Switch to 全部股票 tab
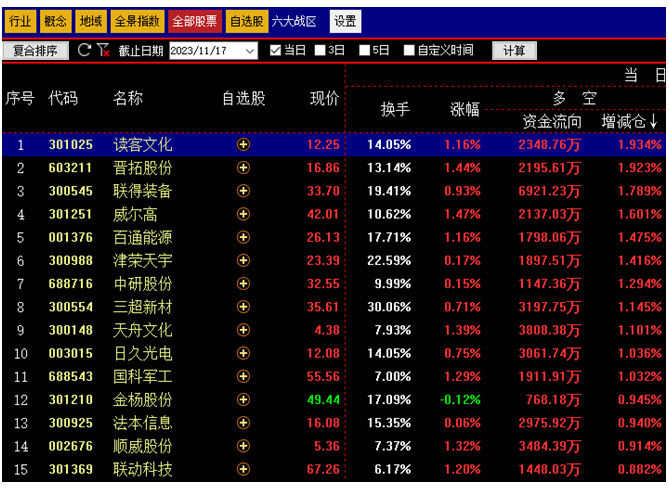Screen dimensions: 669x489 (x=195, y=21)
